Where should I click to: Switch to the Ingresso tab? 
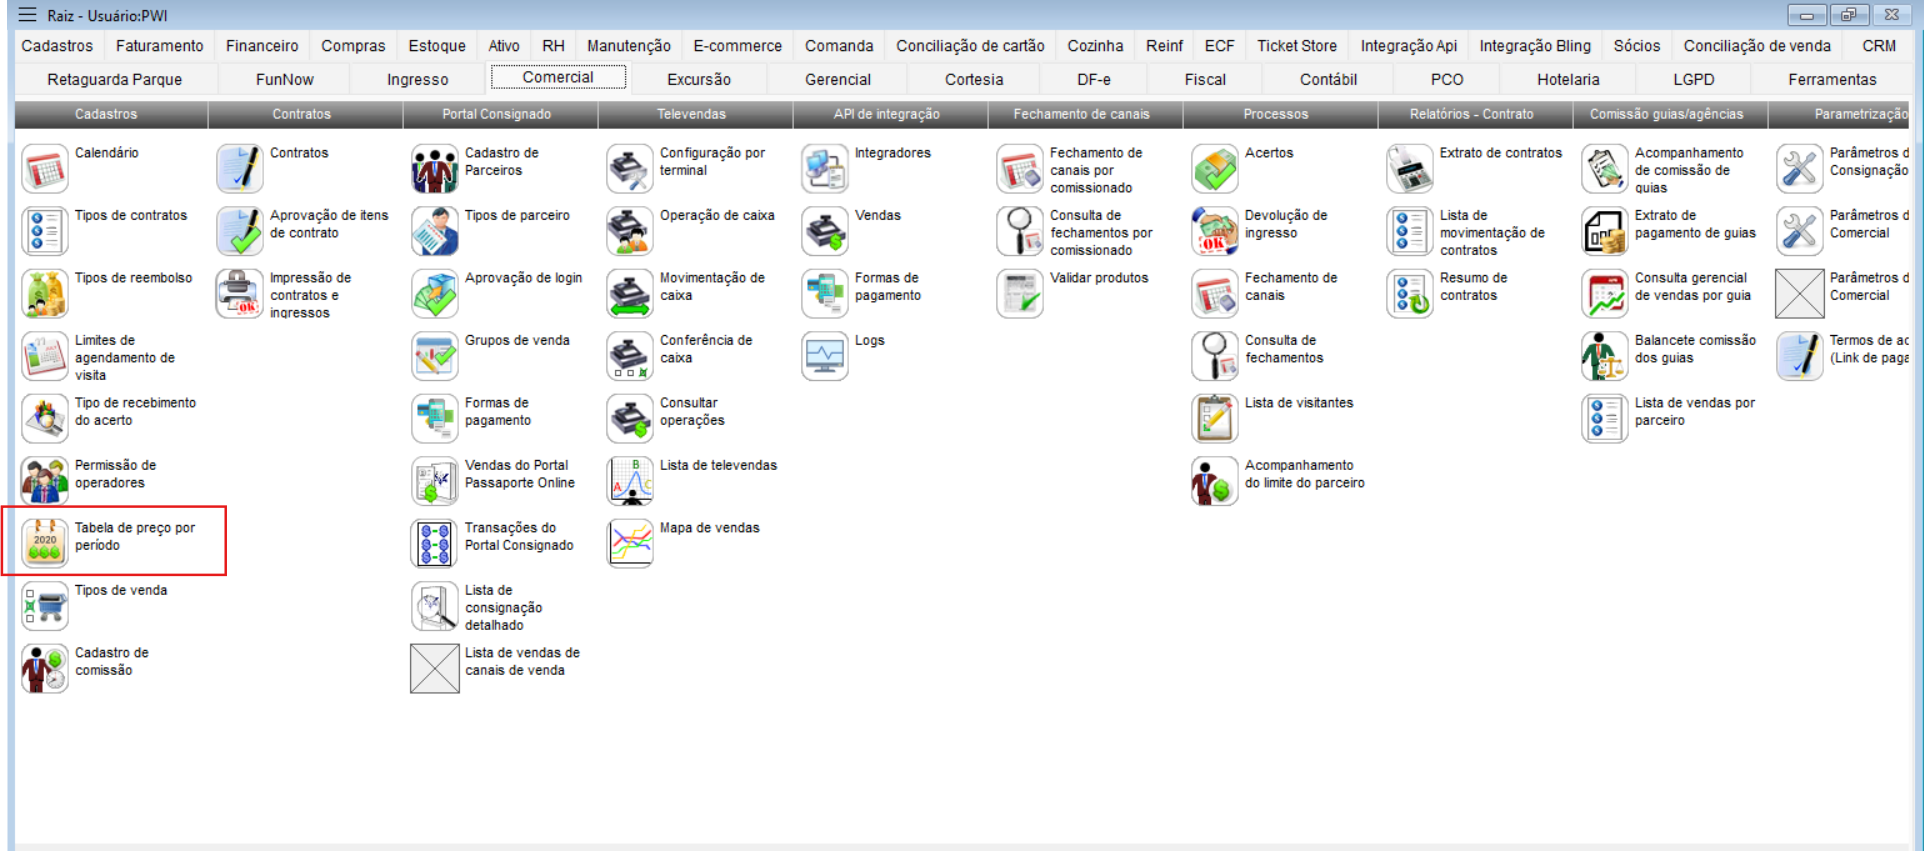point(418,79)
